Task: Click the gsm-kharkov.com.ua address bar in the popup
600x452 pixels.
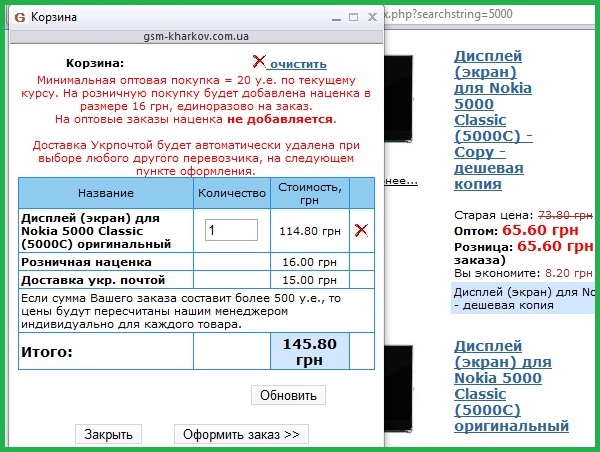Action: 195,36
